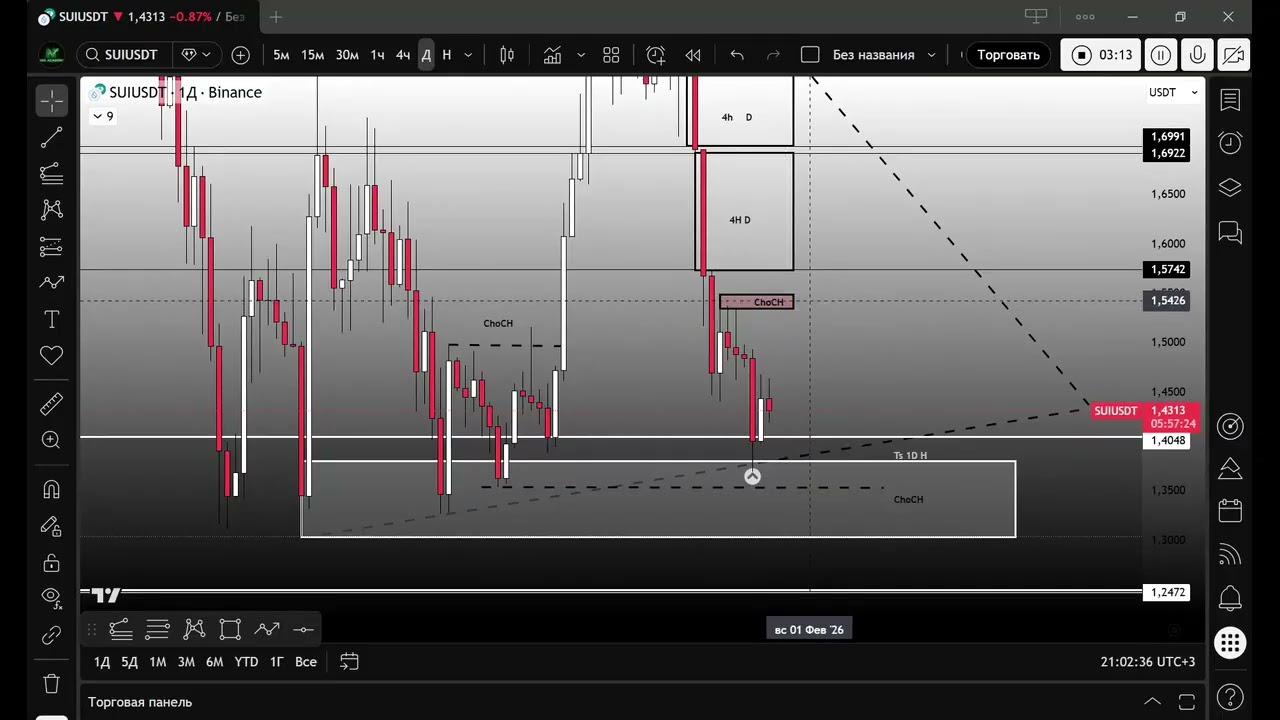Open the help center question mark

(x=1230, y=696)
